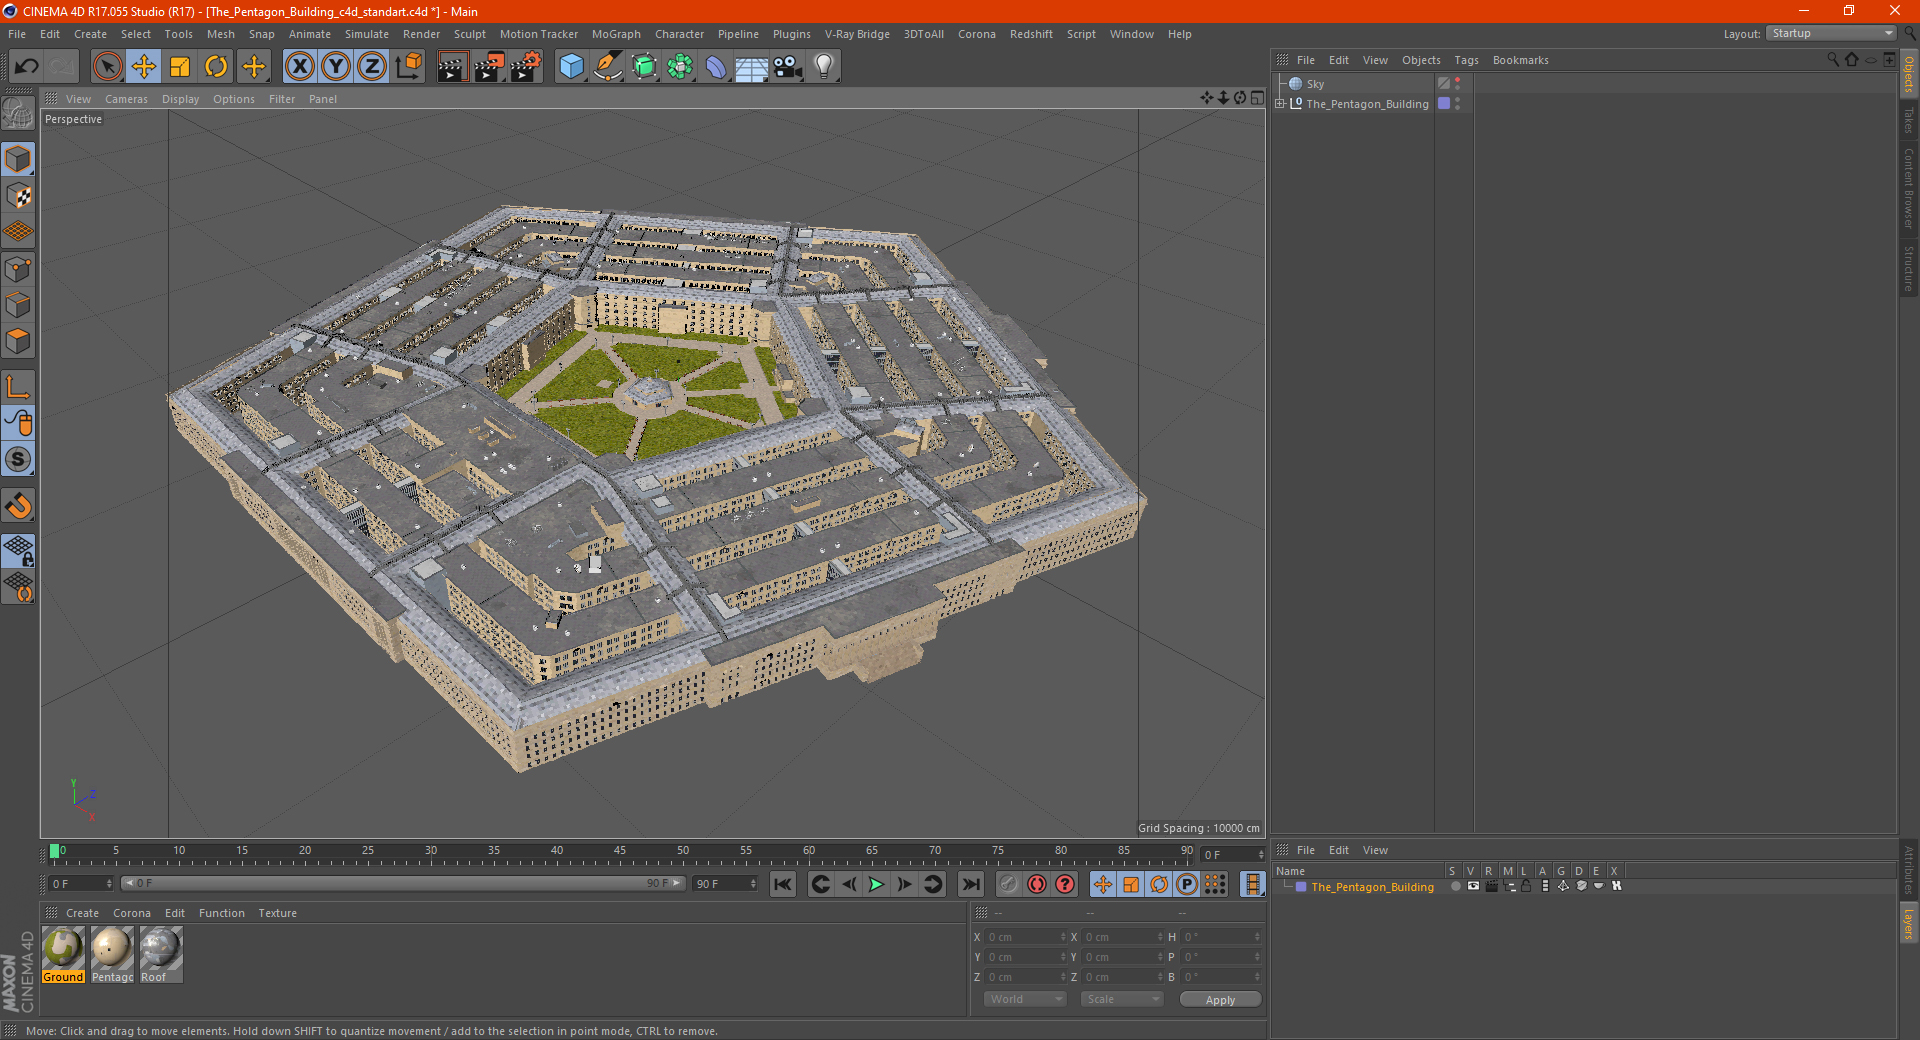The image size is (1920, 1040).
Task: Open the World coordinate dropdown
Action: tap(1025, 999)
